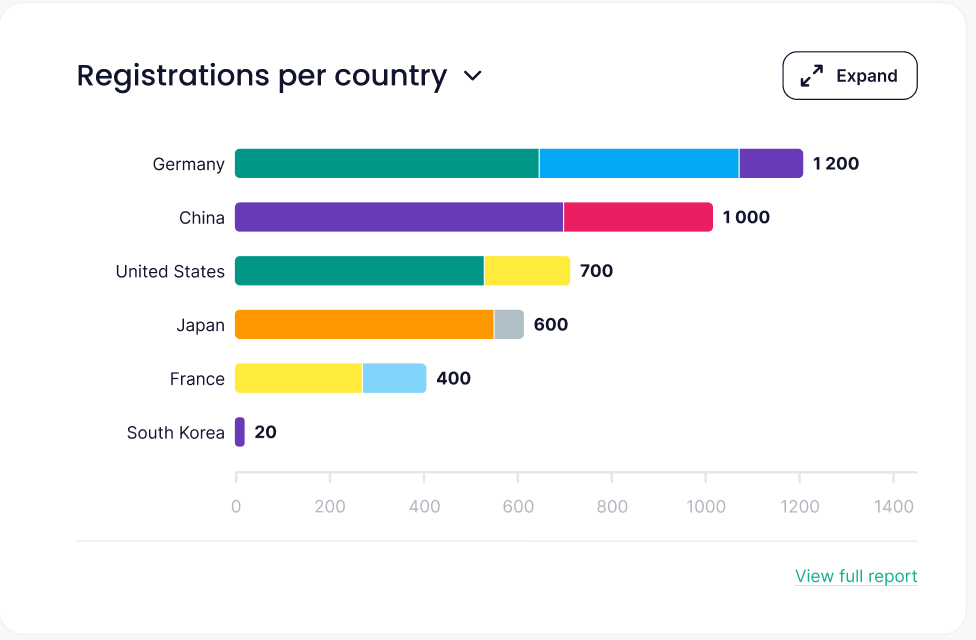Select France's yellow bar segment

tap(298, 379)
